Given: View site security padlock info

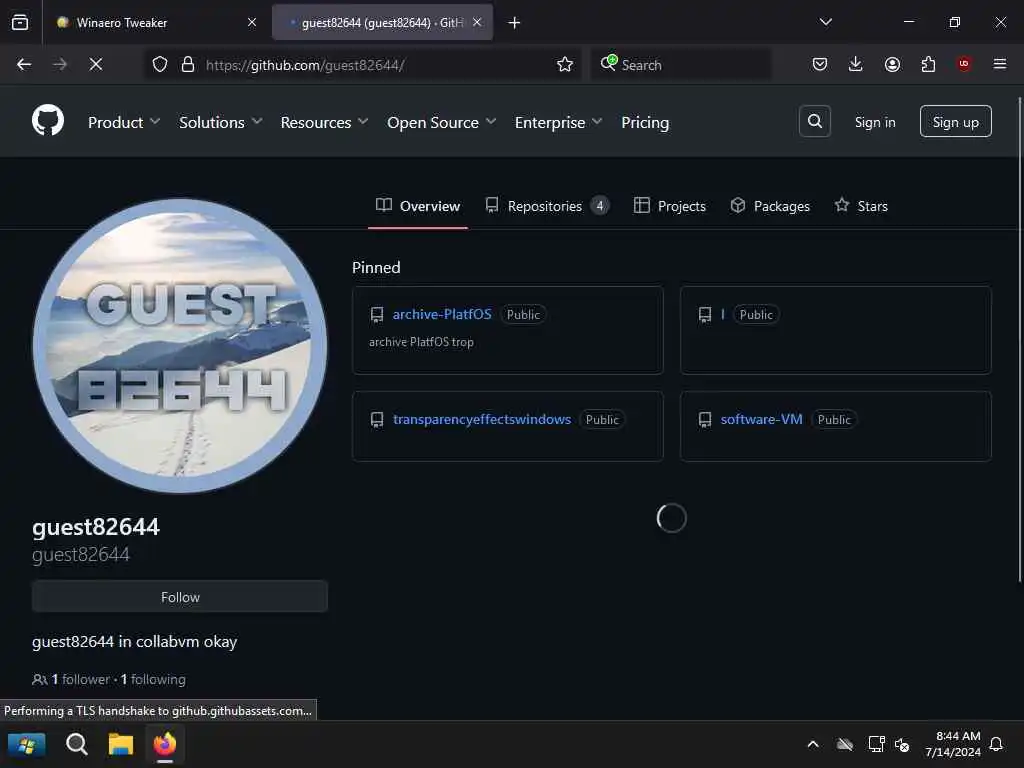Looking at the screenshot, I should point(188,64).
